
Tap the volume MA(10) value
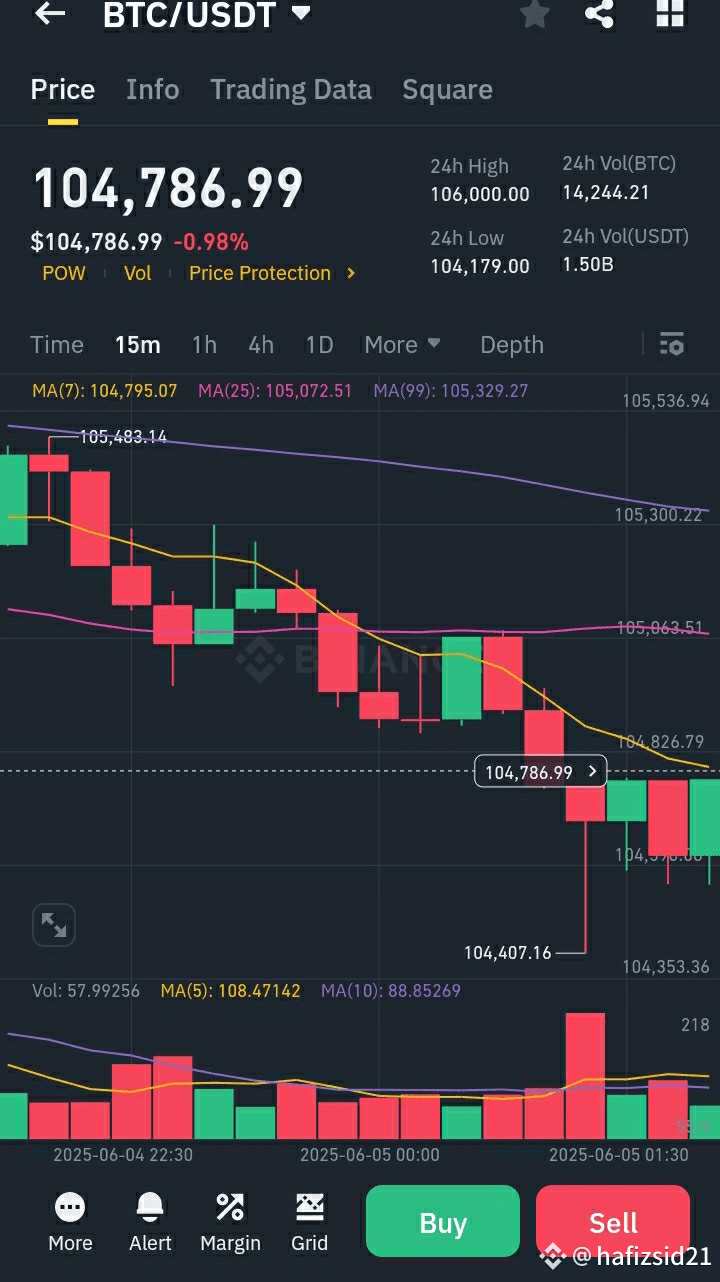(x=391, y=991)
